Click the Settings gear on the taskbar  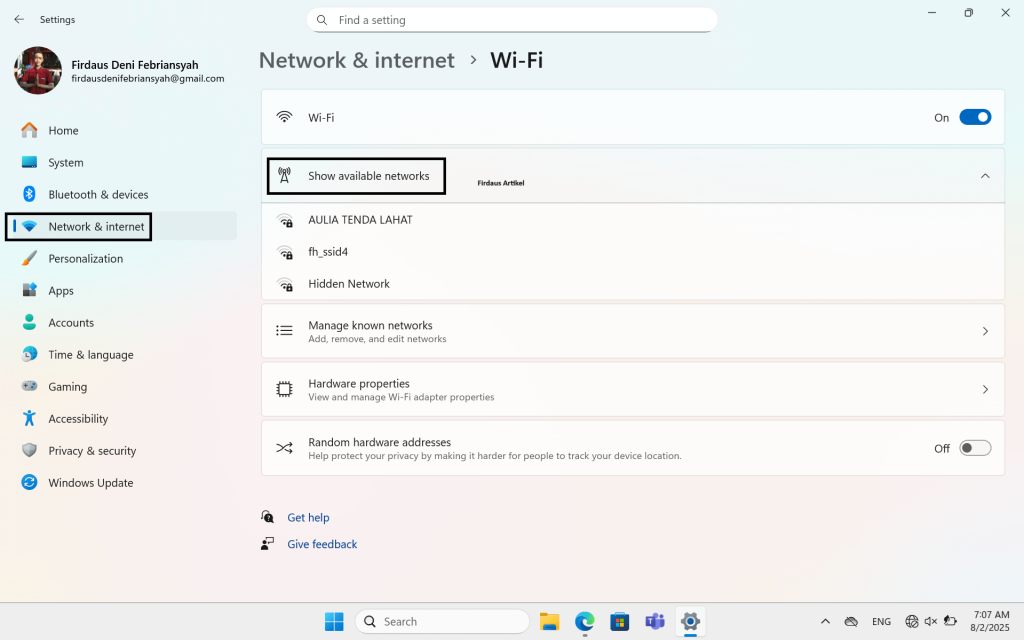tap(690, 621)
